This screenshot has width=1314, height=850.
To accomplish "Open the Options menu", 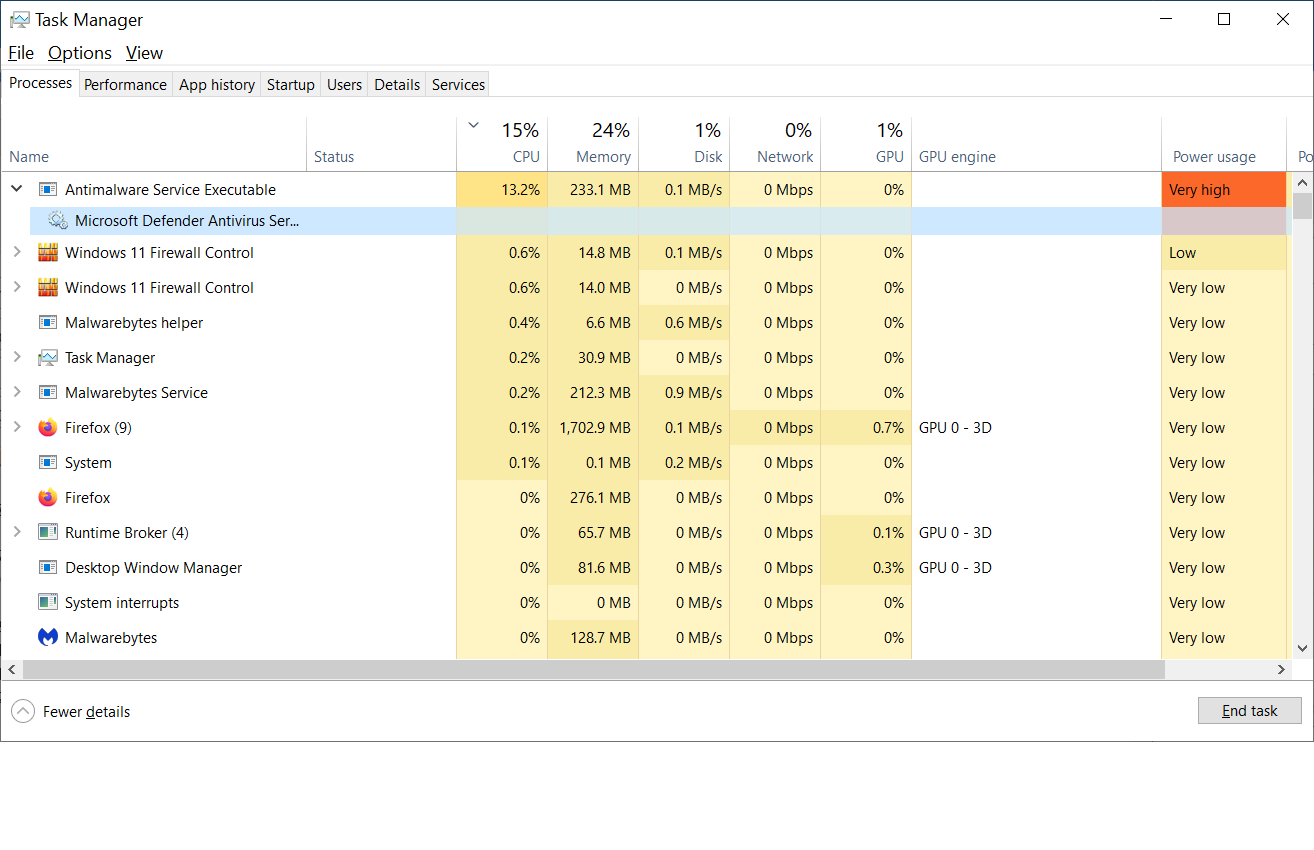I will coord(79,52).
